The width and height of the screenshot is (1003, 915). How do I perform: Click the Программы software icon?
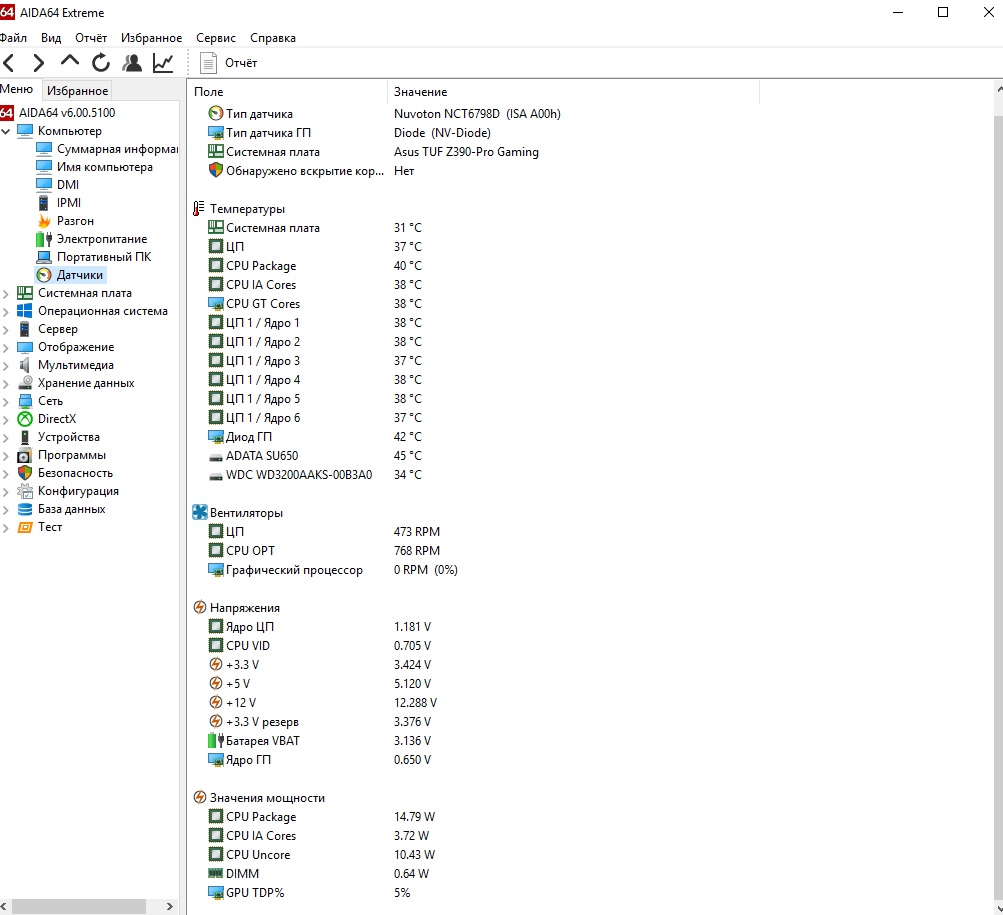click(x=25, y=456)
